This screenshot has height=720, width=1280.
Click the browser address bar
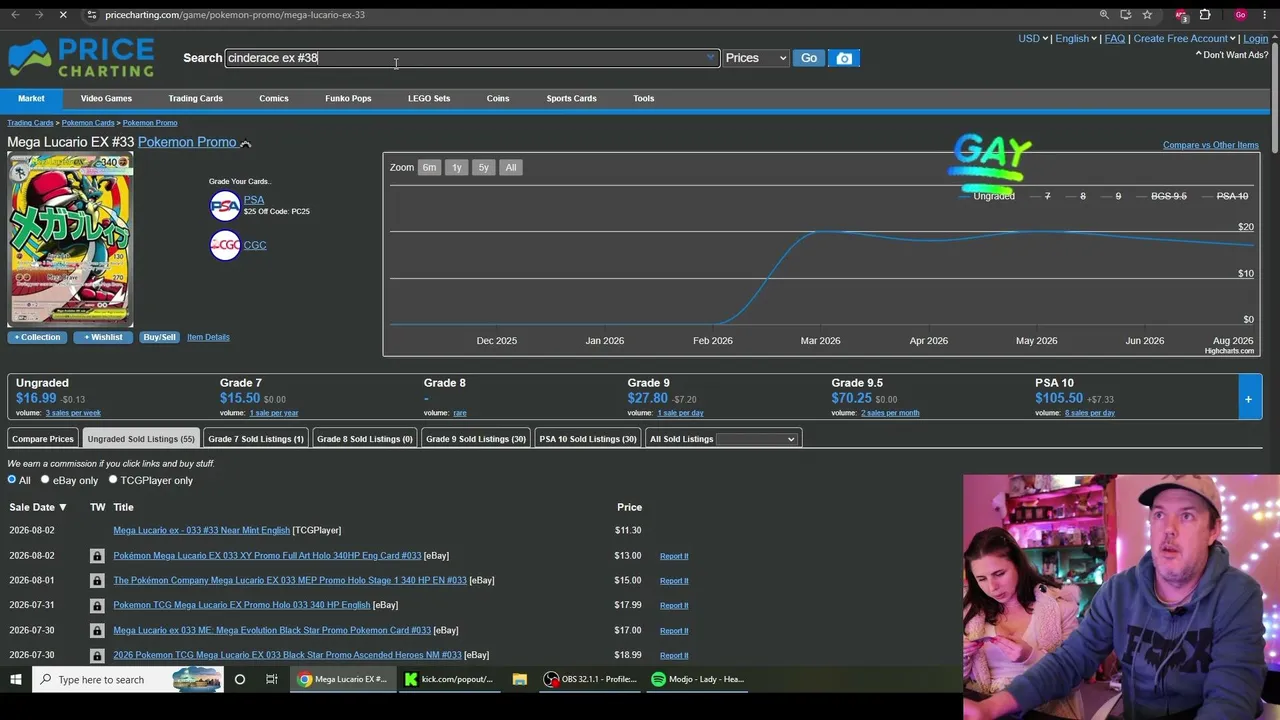coord(590,15)
